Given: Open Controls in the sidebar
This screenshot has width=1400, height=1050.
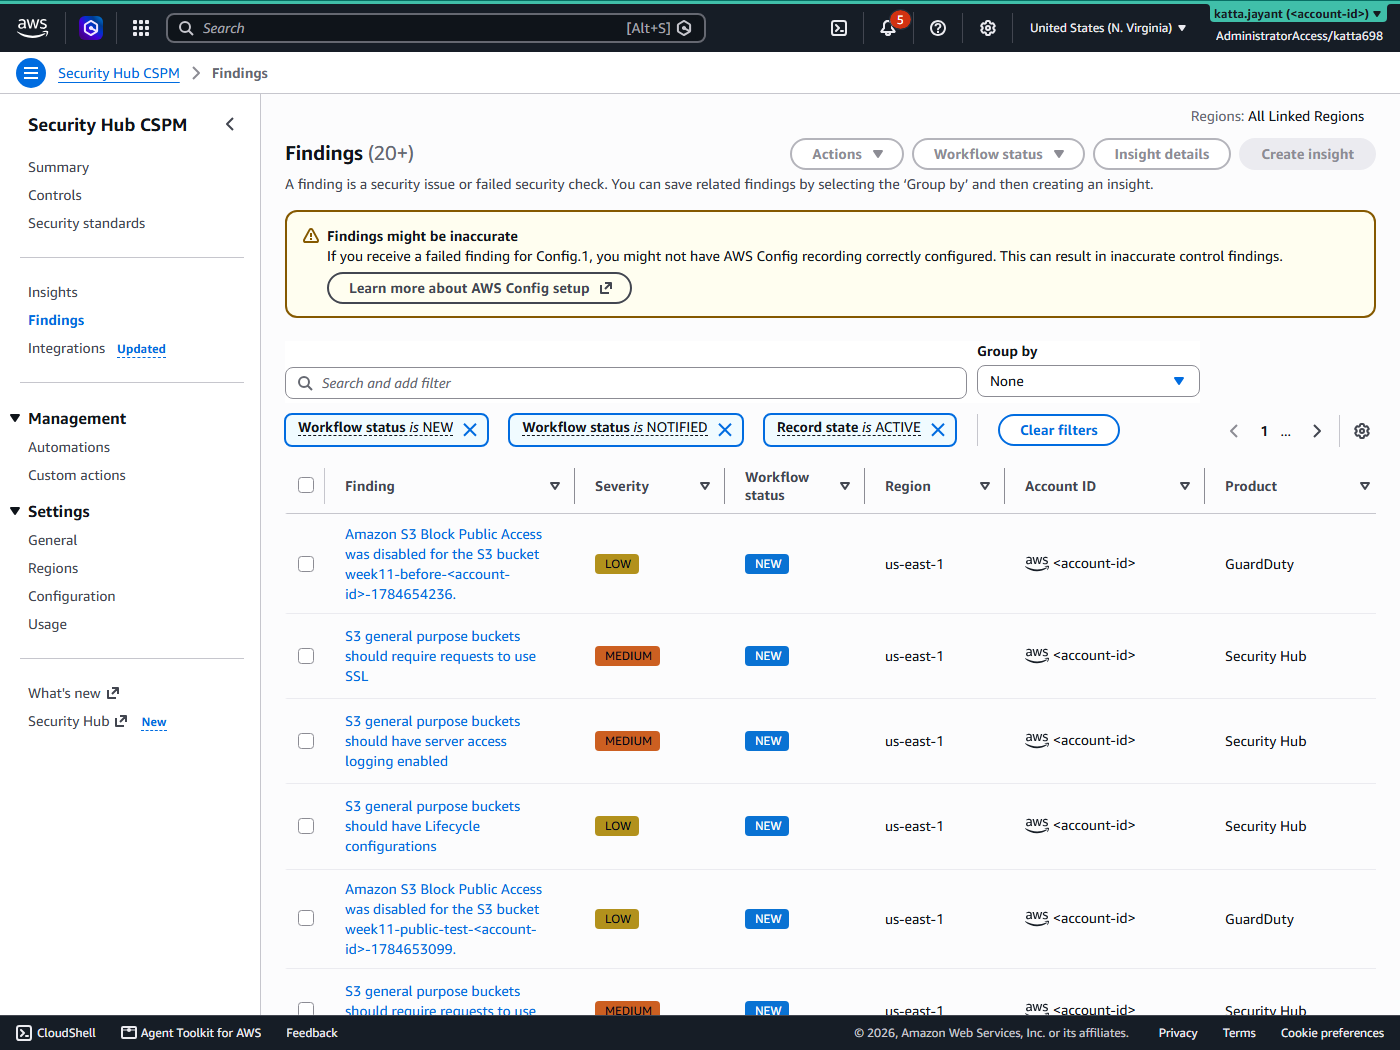Looking at the screenshot, I should pyautogui.click(x=55, y=195).
